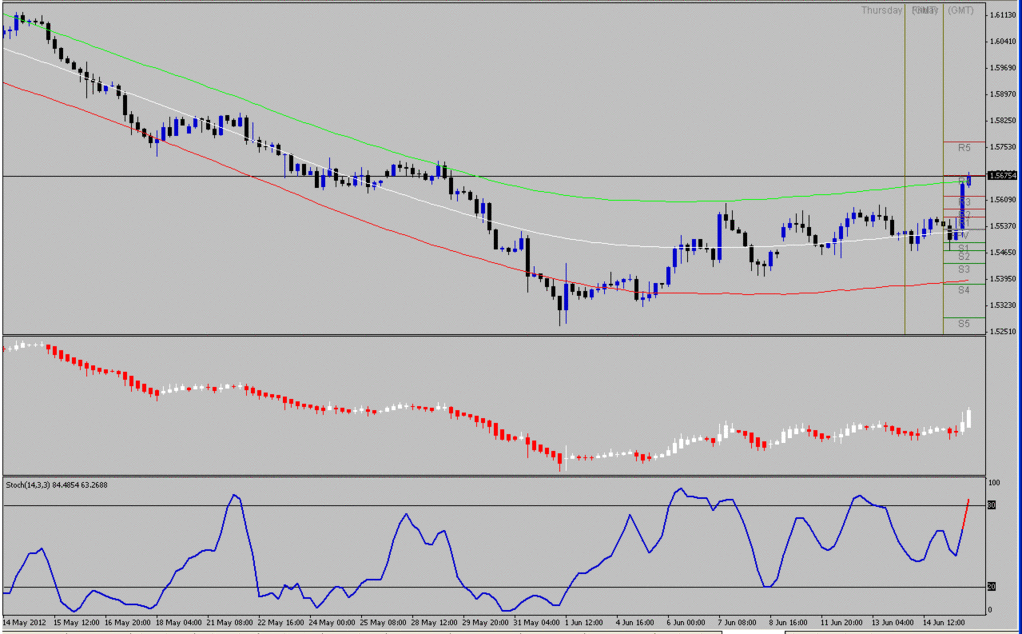Click the Thursday session label
This screenshot has width=1022, height=634.
[x=884, y=11]
